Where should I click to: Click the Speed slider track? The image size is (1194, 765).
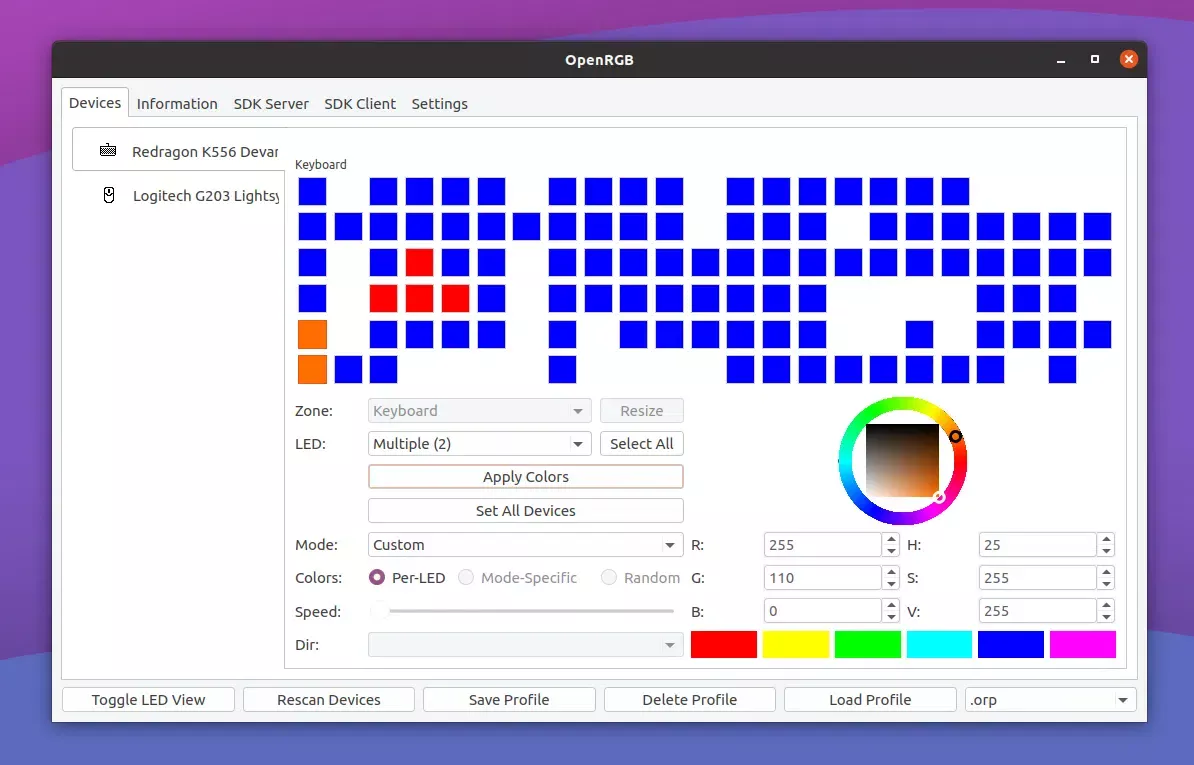525,611
